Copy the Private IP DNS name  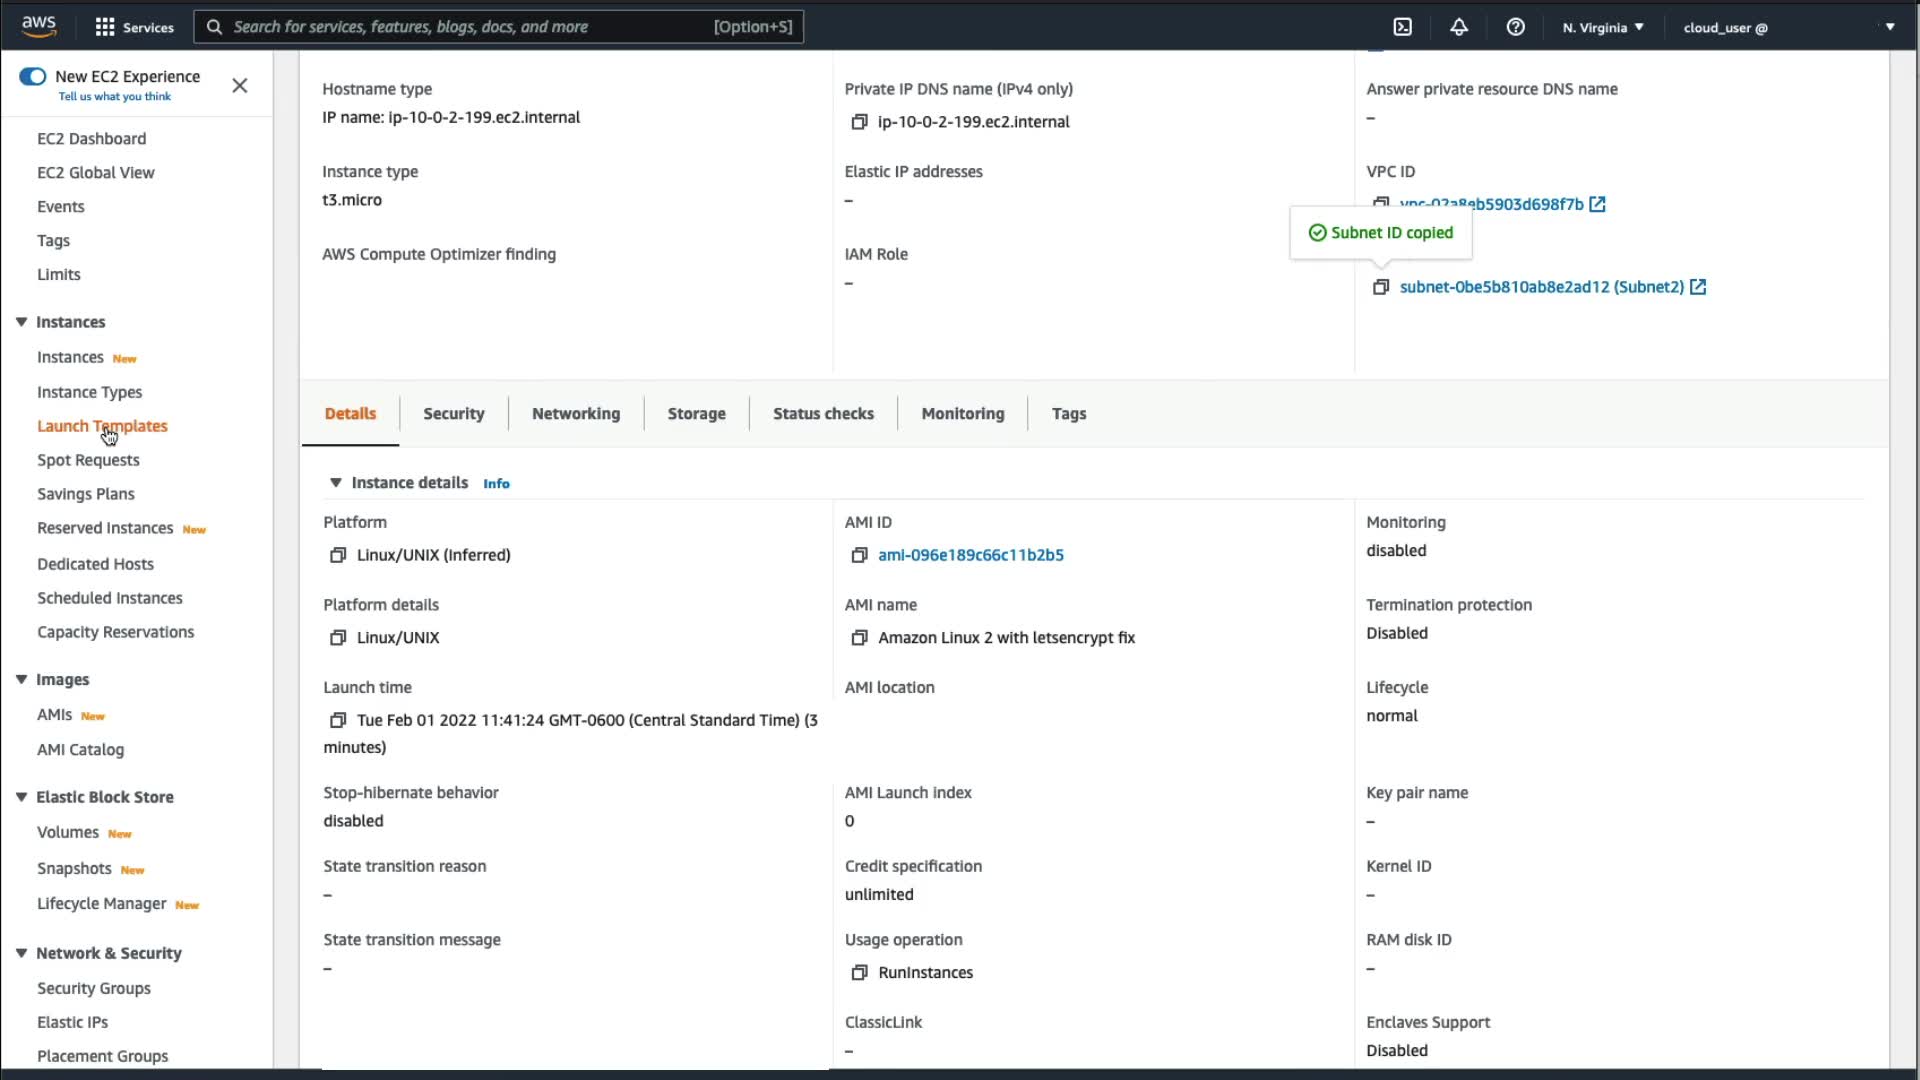(858, 122)
